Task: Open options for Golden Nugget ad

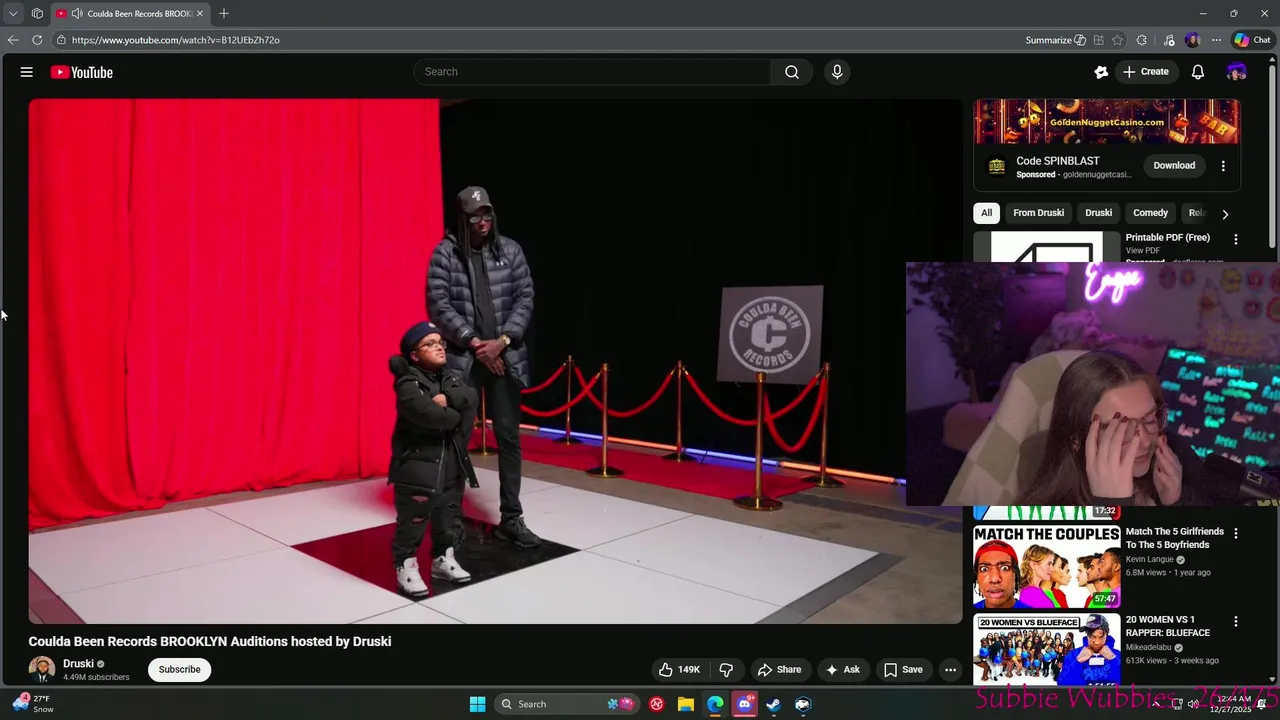Action: [x=1223, y=166]
